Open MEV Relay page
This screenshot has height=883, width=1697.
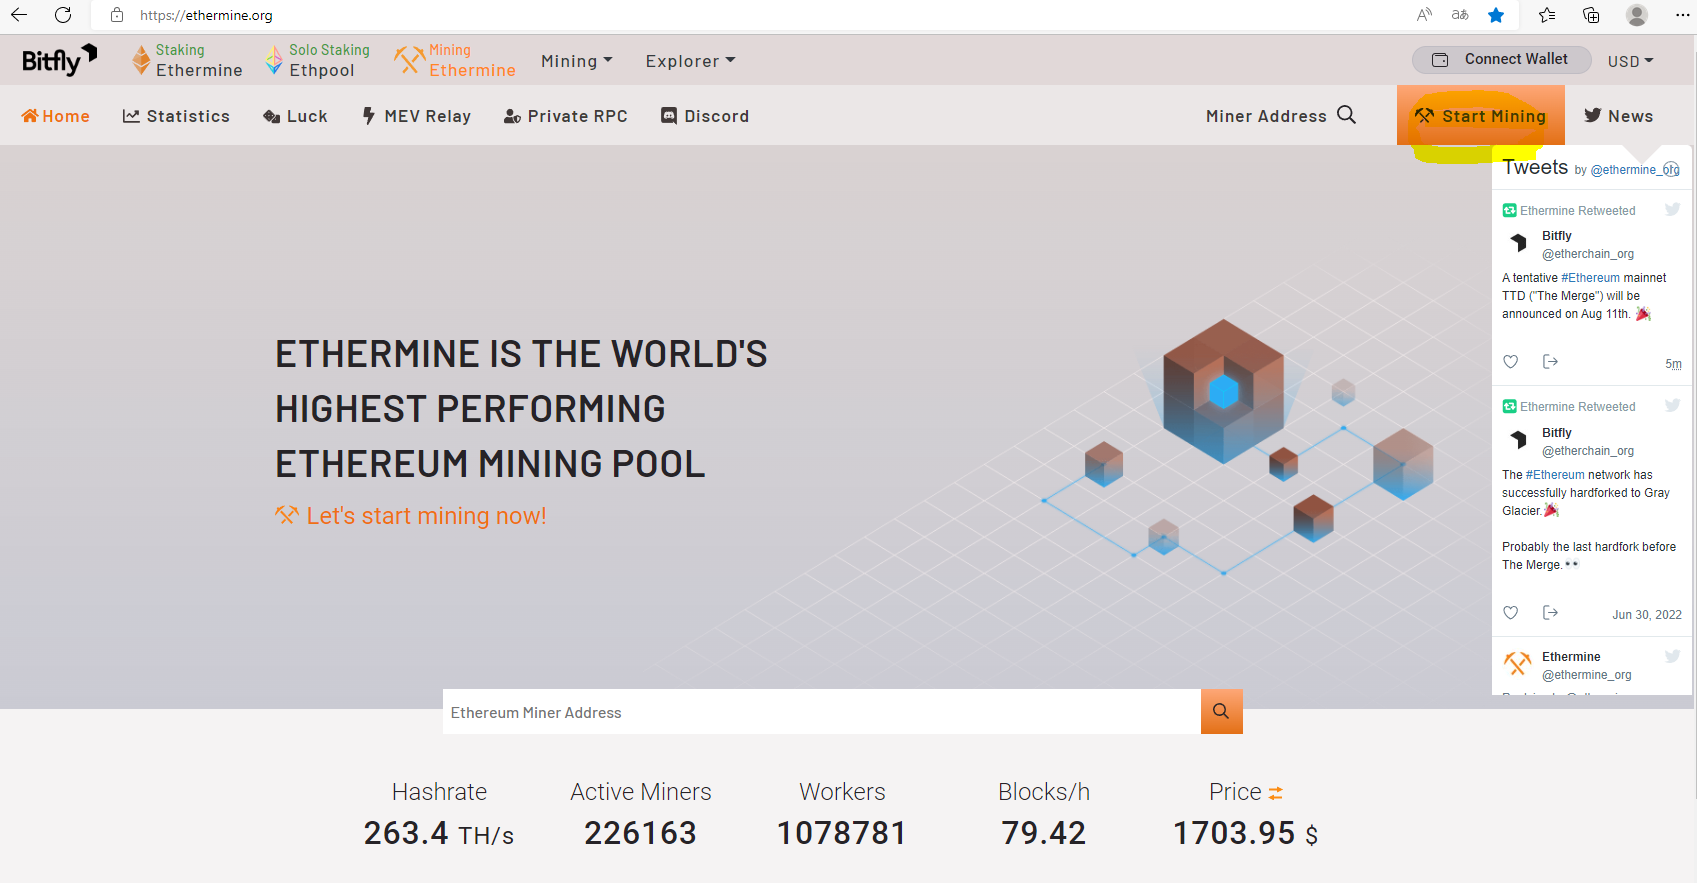[x=416, y=116]
